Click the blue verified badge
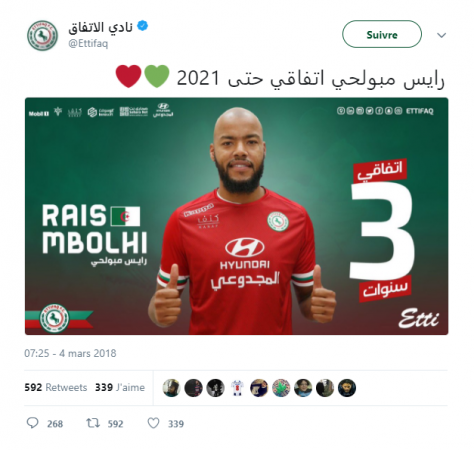 tap(142, 26)
